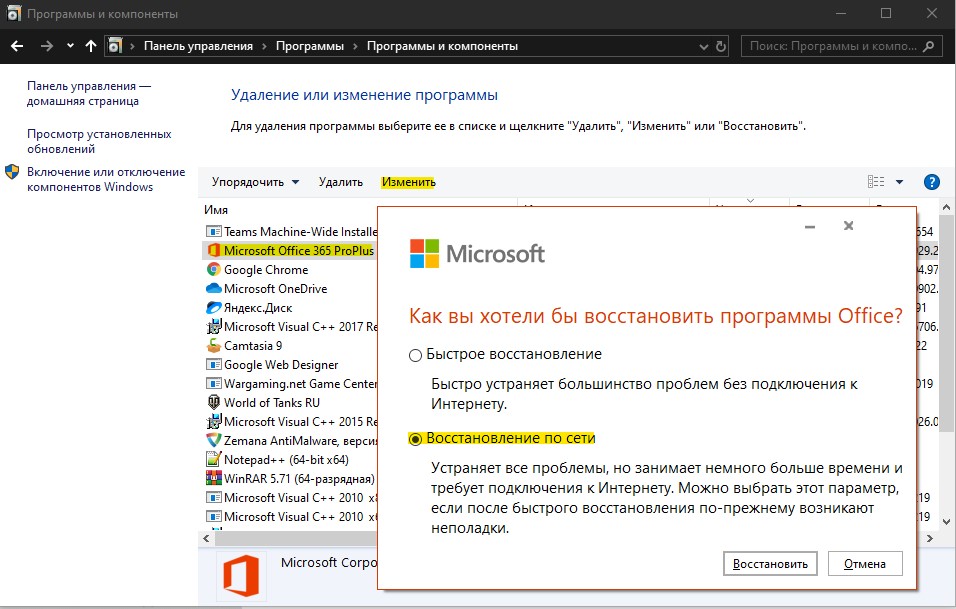Screen dimensions: 956x609
Task: Open Просмотр установленных обновлений link
Action: coord(99,141)
